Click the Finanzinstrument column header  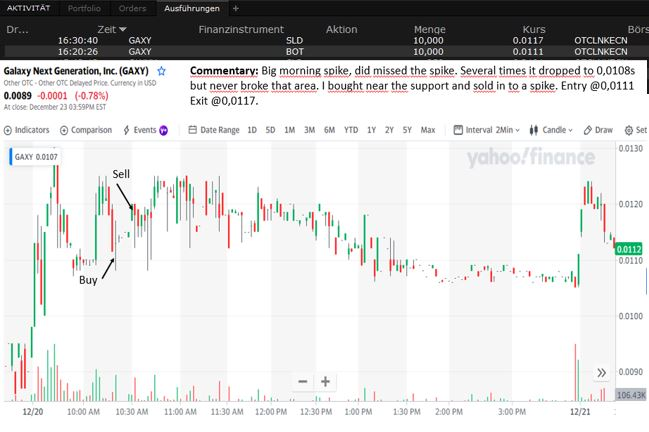(x=241, y=29)
